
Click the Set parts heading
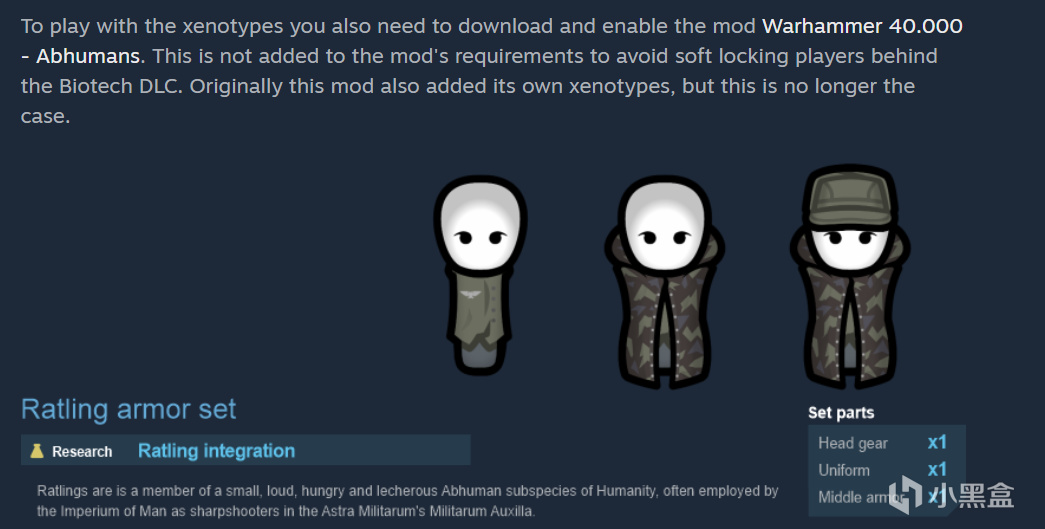[x=841, y=412]
